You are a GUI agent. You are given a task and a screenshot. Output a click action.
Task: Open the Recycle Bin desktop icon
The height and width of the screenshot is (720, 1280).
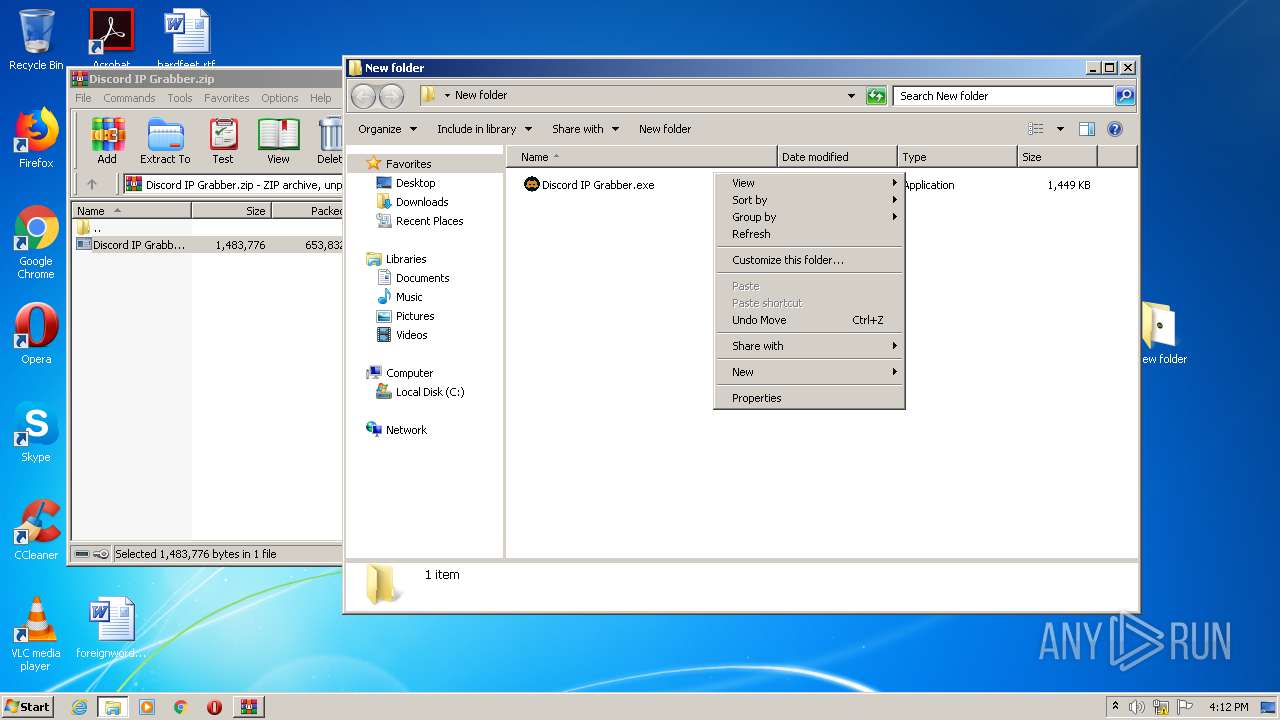tap(36, 40)
